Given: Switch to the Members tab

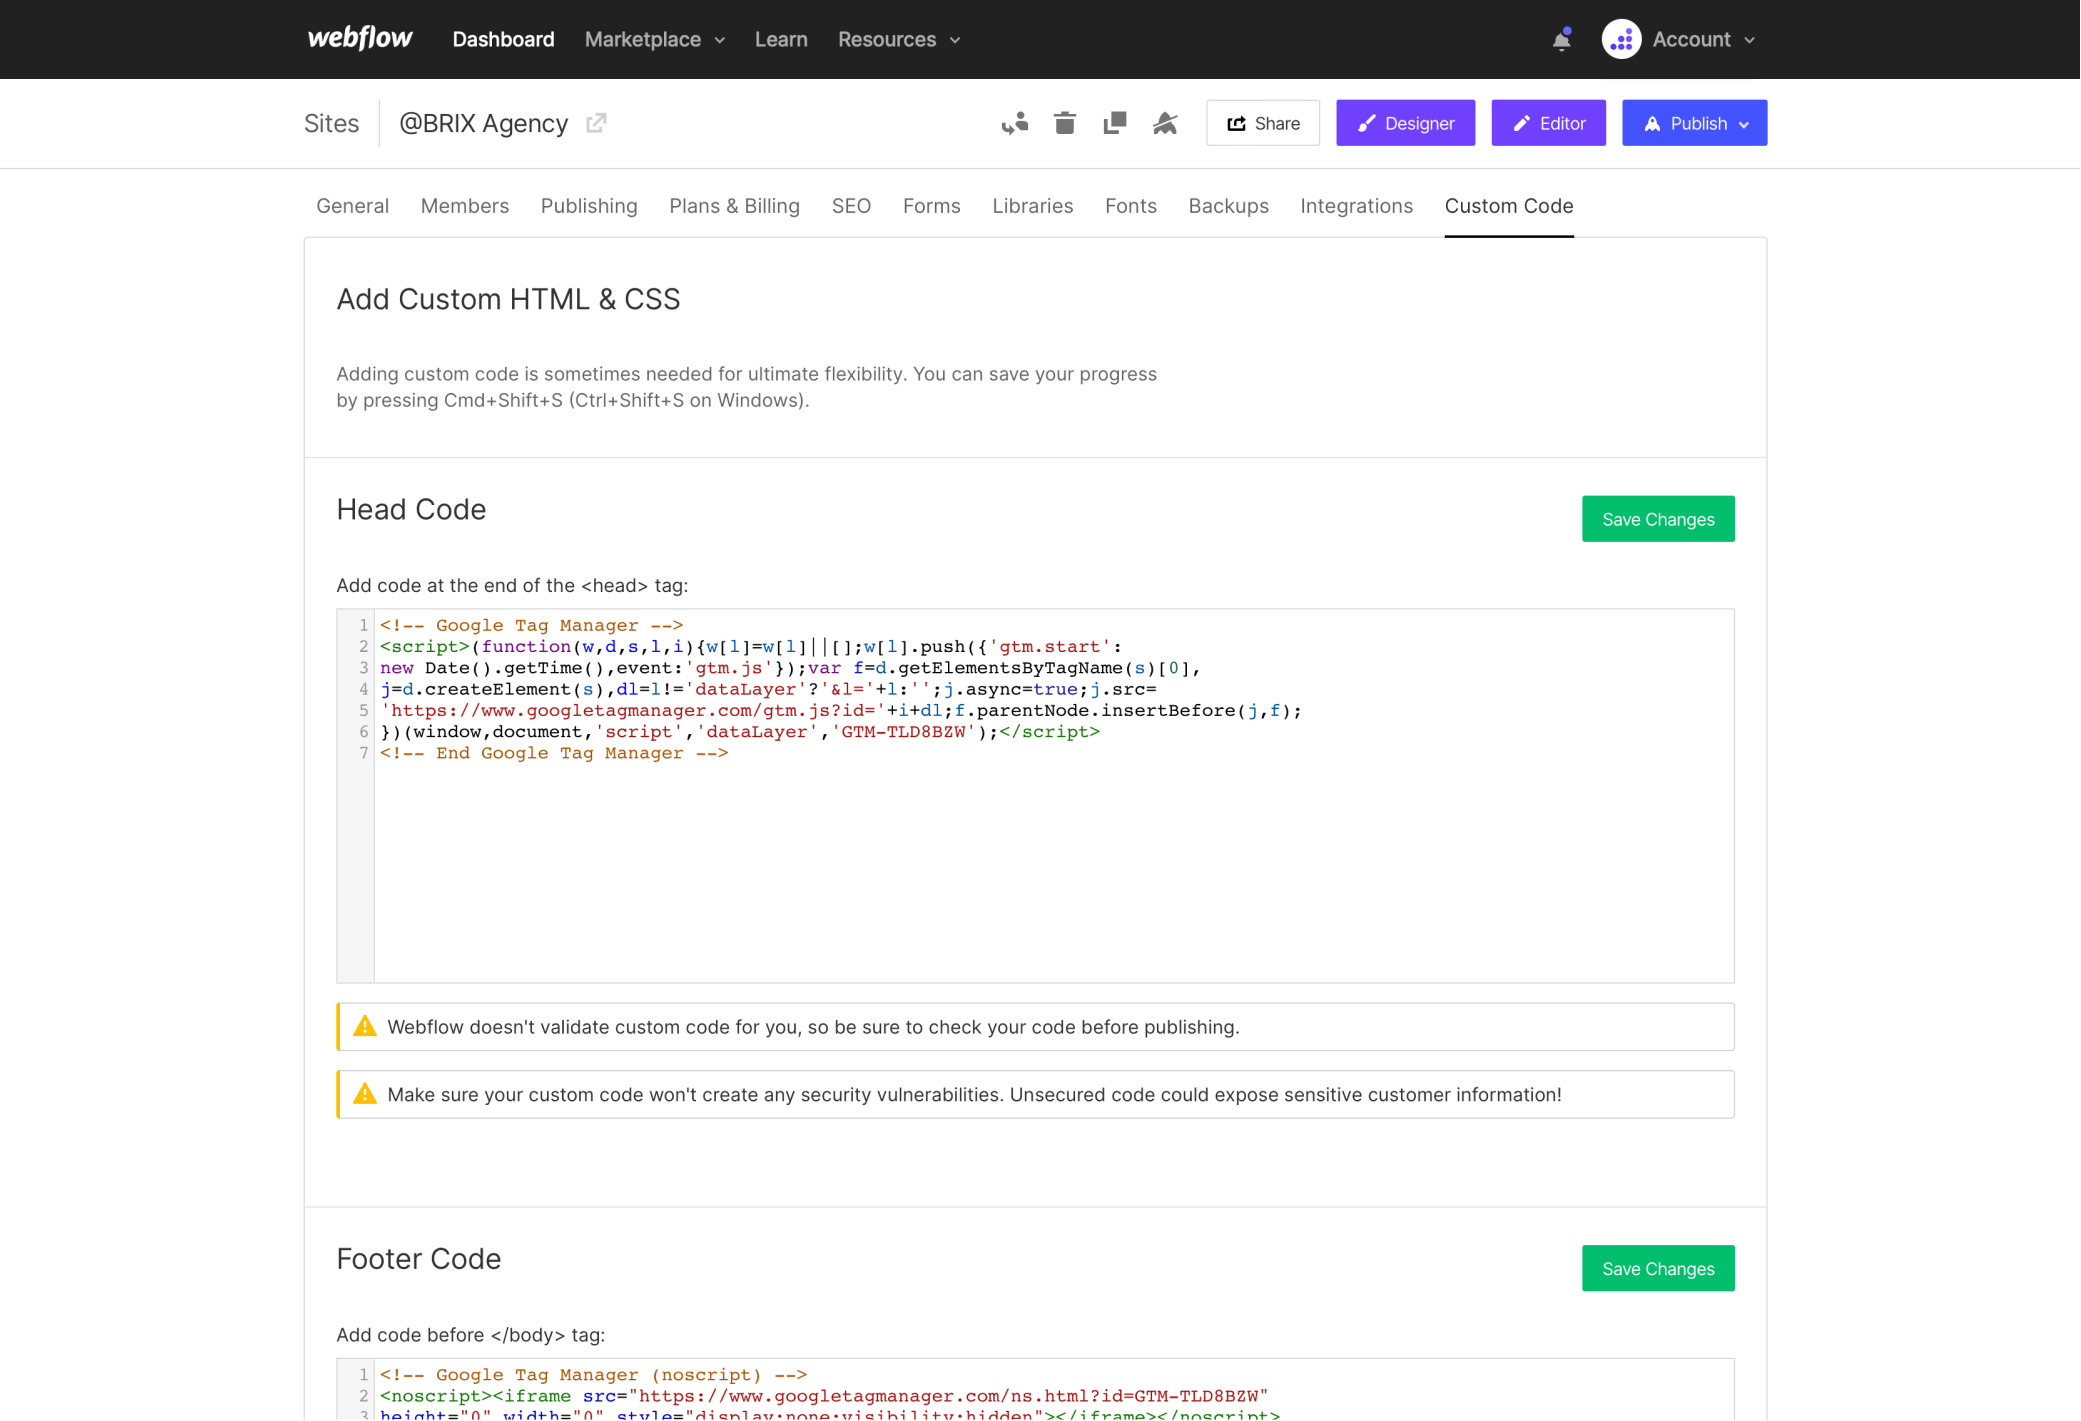Looking at the screenshot, I should 464,206.
